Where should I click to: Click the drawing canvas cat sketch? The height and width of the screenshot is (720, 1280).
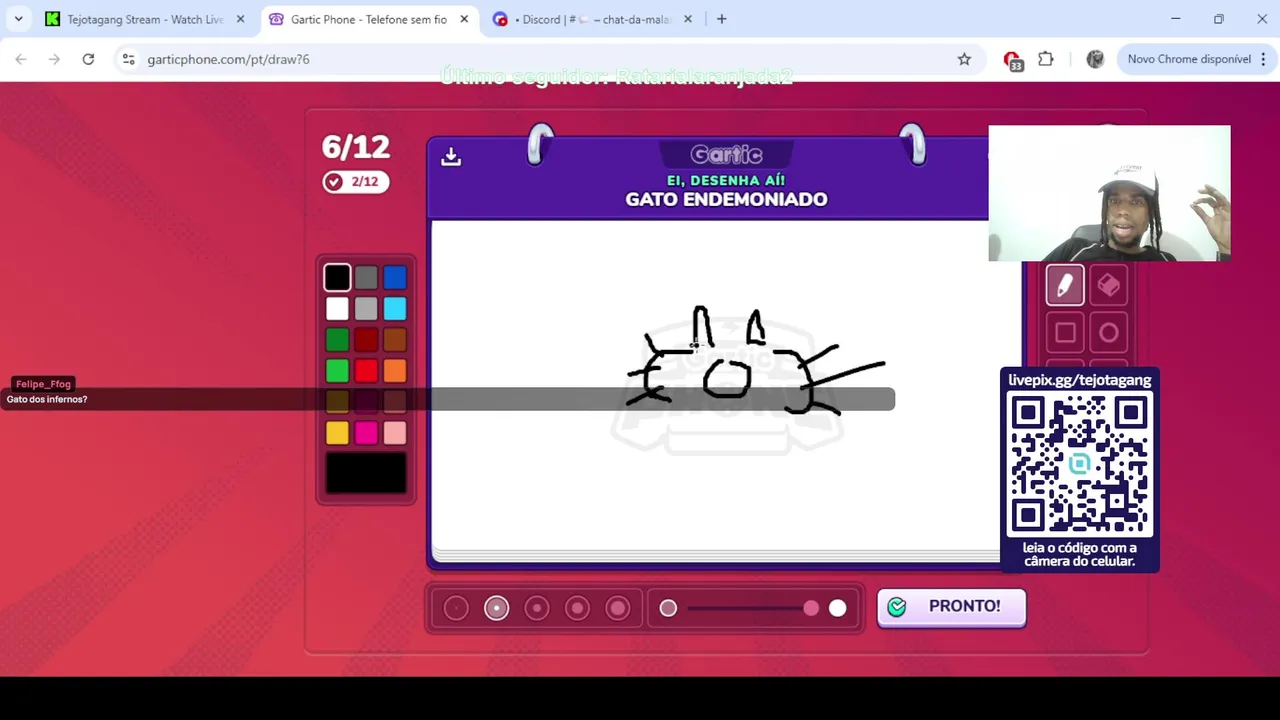coord(755,361)
